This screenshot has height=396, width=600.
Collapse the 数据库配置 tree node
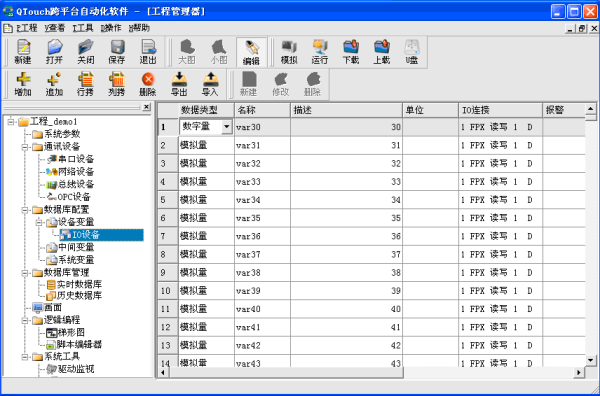pos(25,210)
